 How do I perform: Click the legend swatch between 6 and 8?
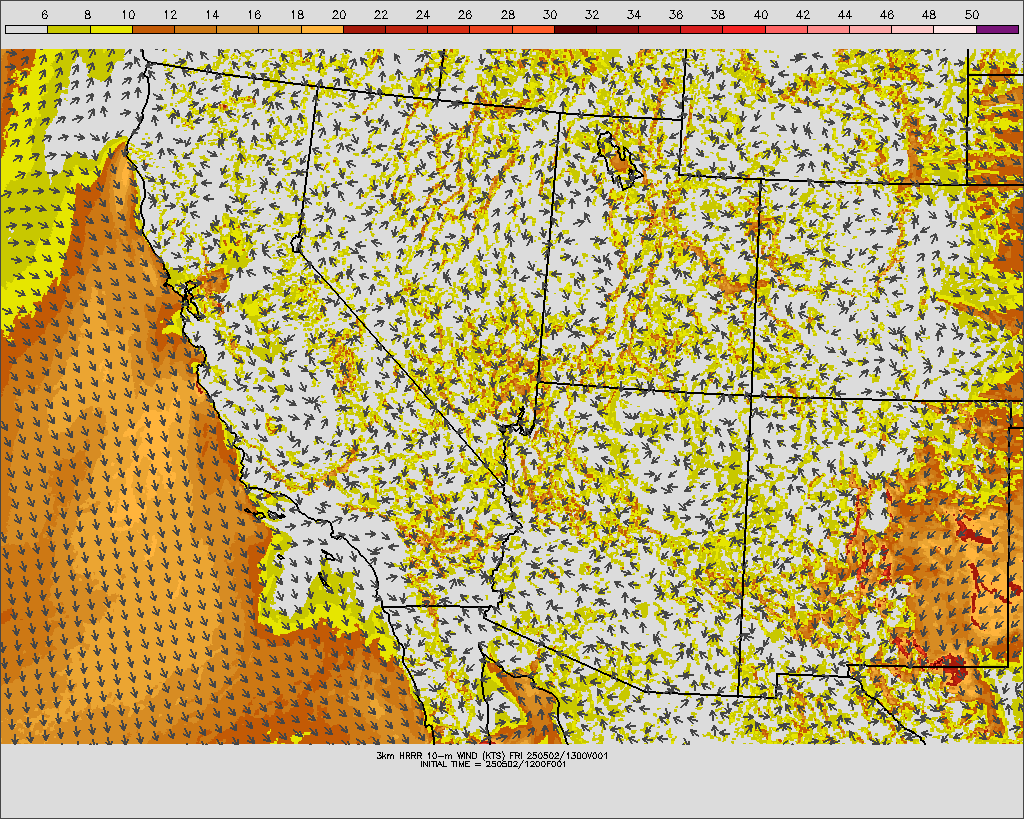[69, 29]
